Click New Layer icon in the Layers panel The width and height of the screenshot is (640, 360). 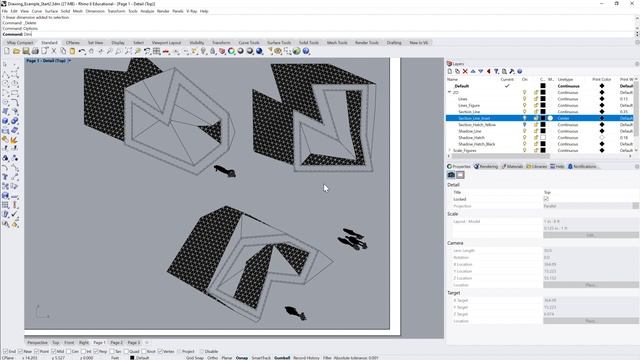click(x=450, y=71)
